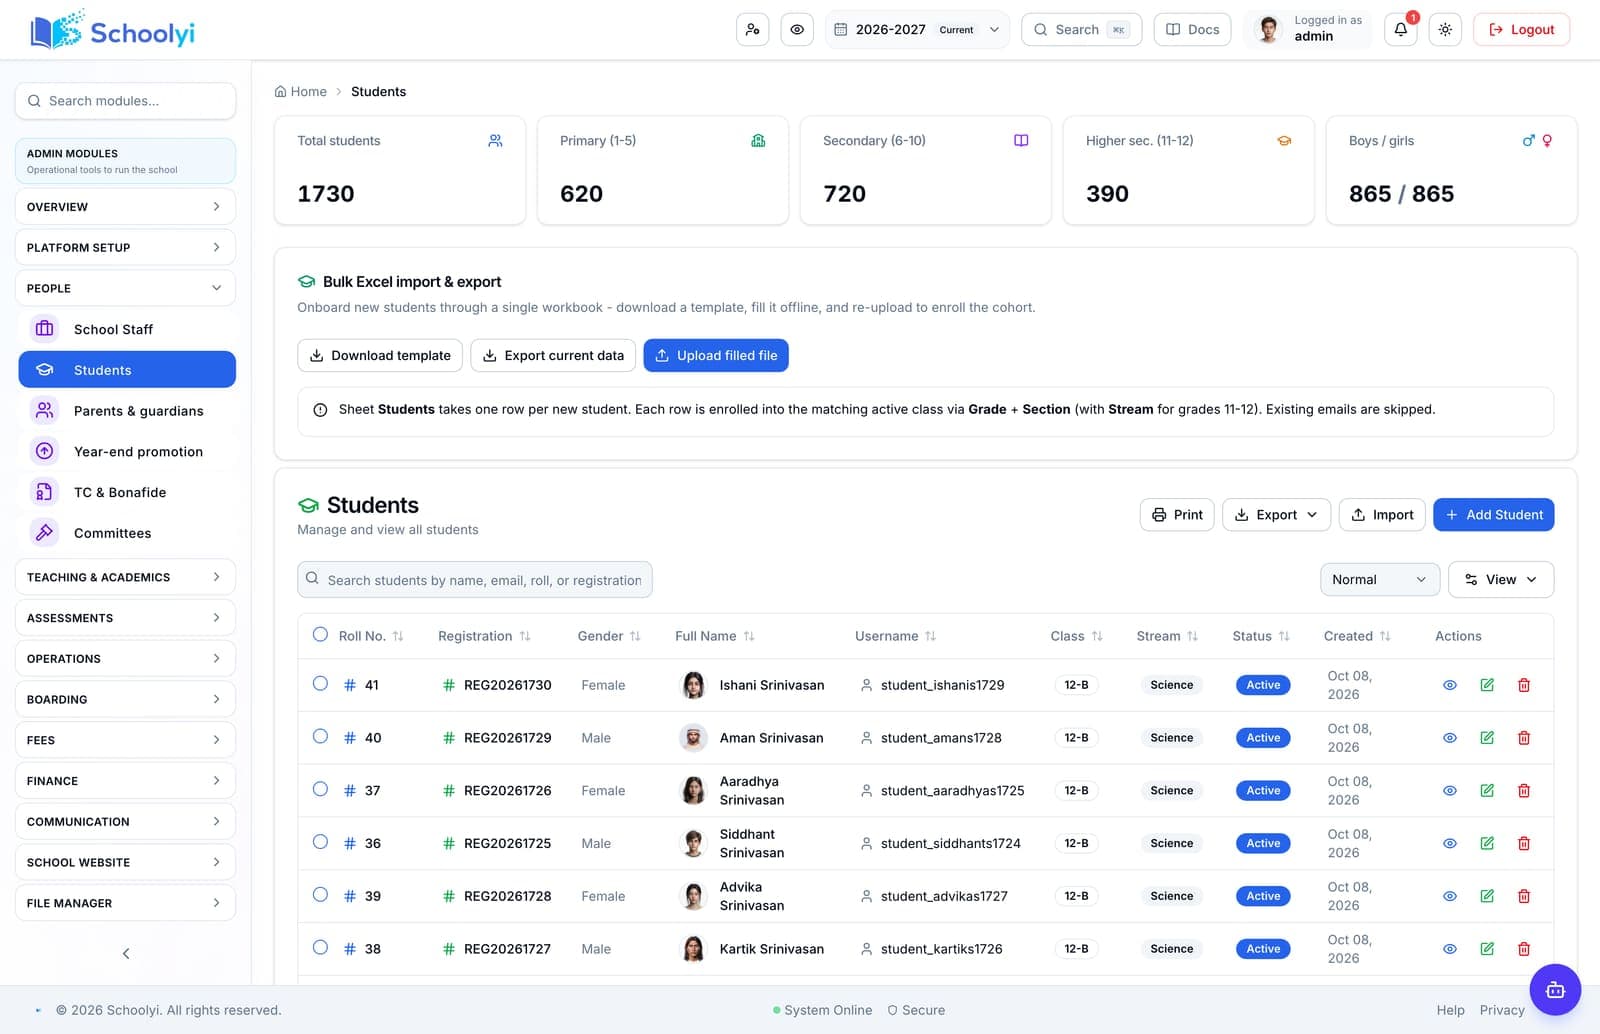
Task: Collapse the sidebar with the left arrow
Action: pyautogui.click(x=126, y=953)
